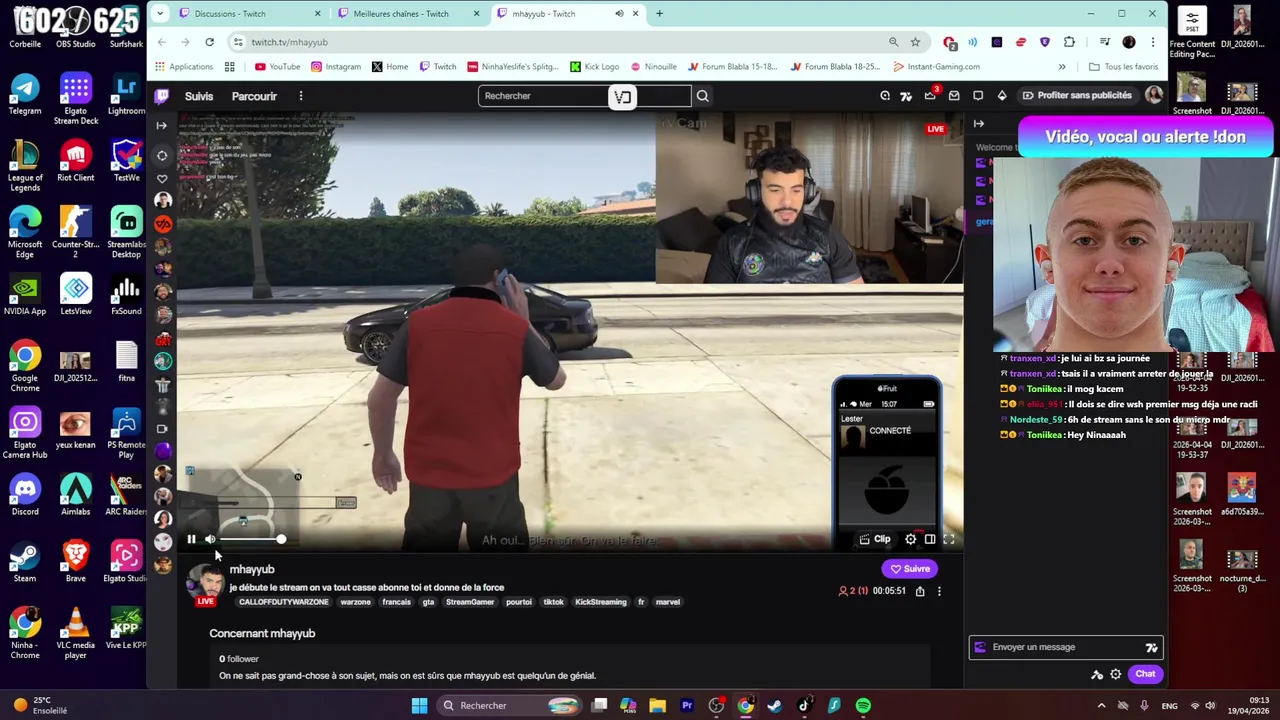Open the Discord desktop icon
Screen dimensions: 1280x720
(25, 495)
